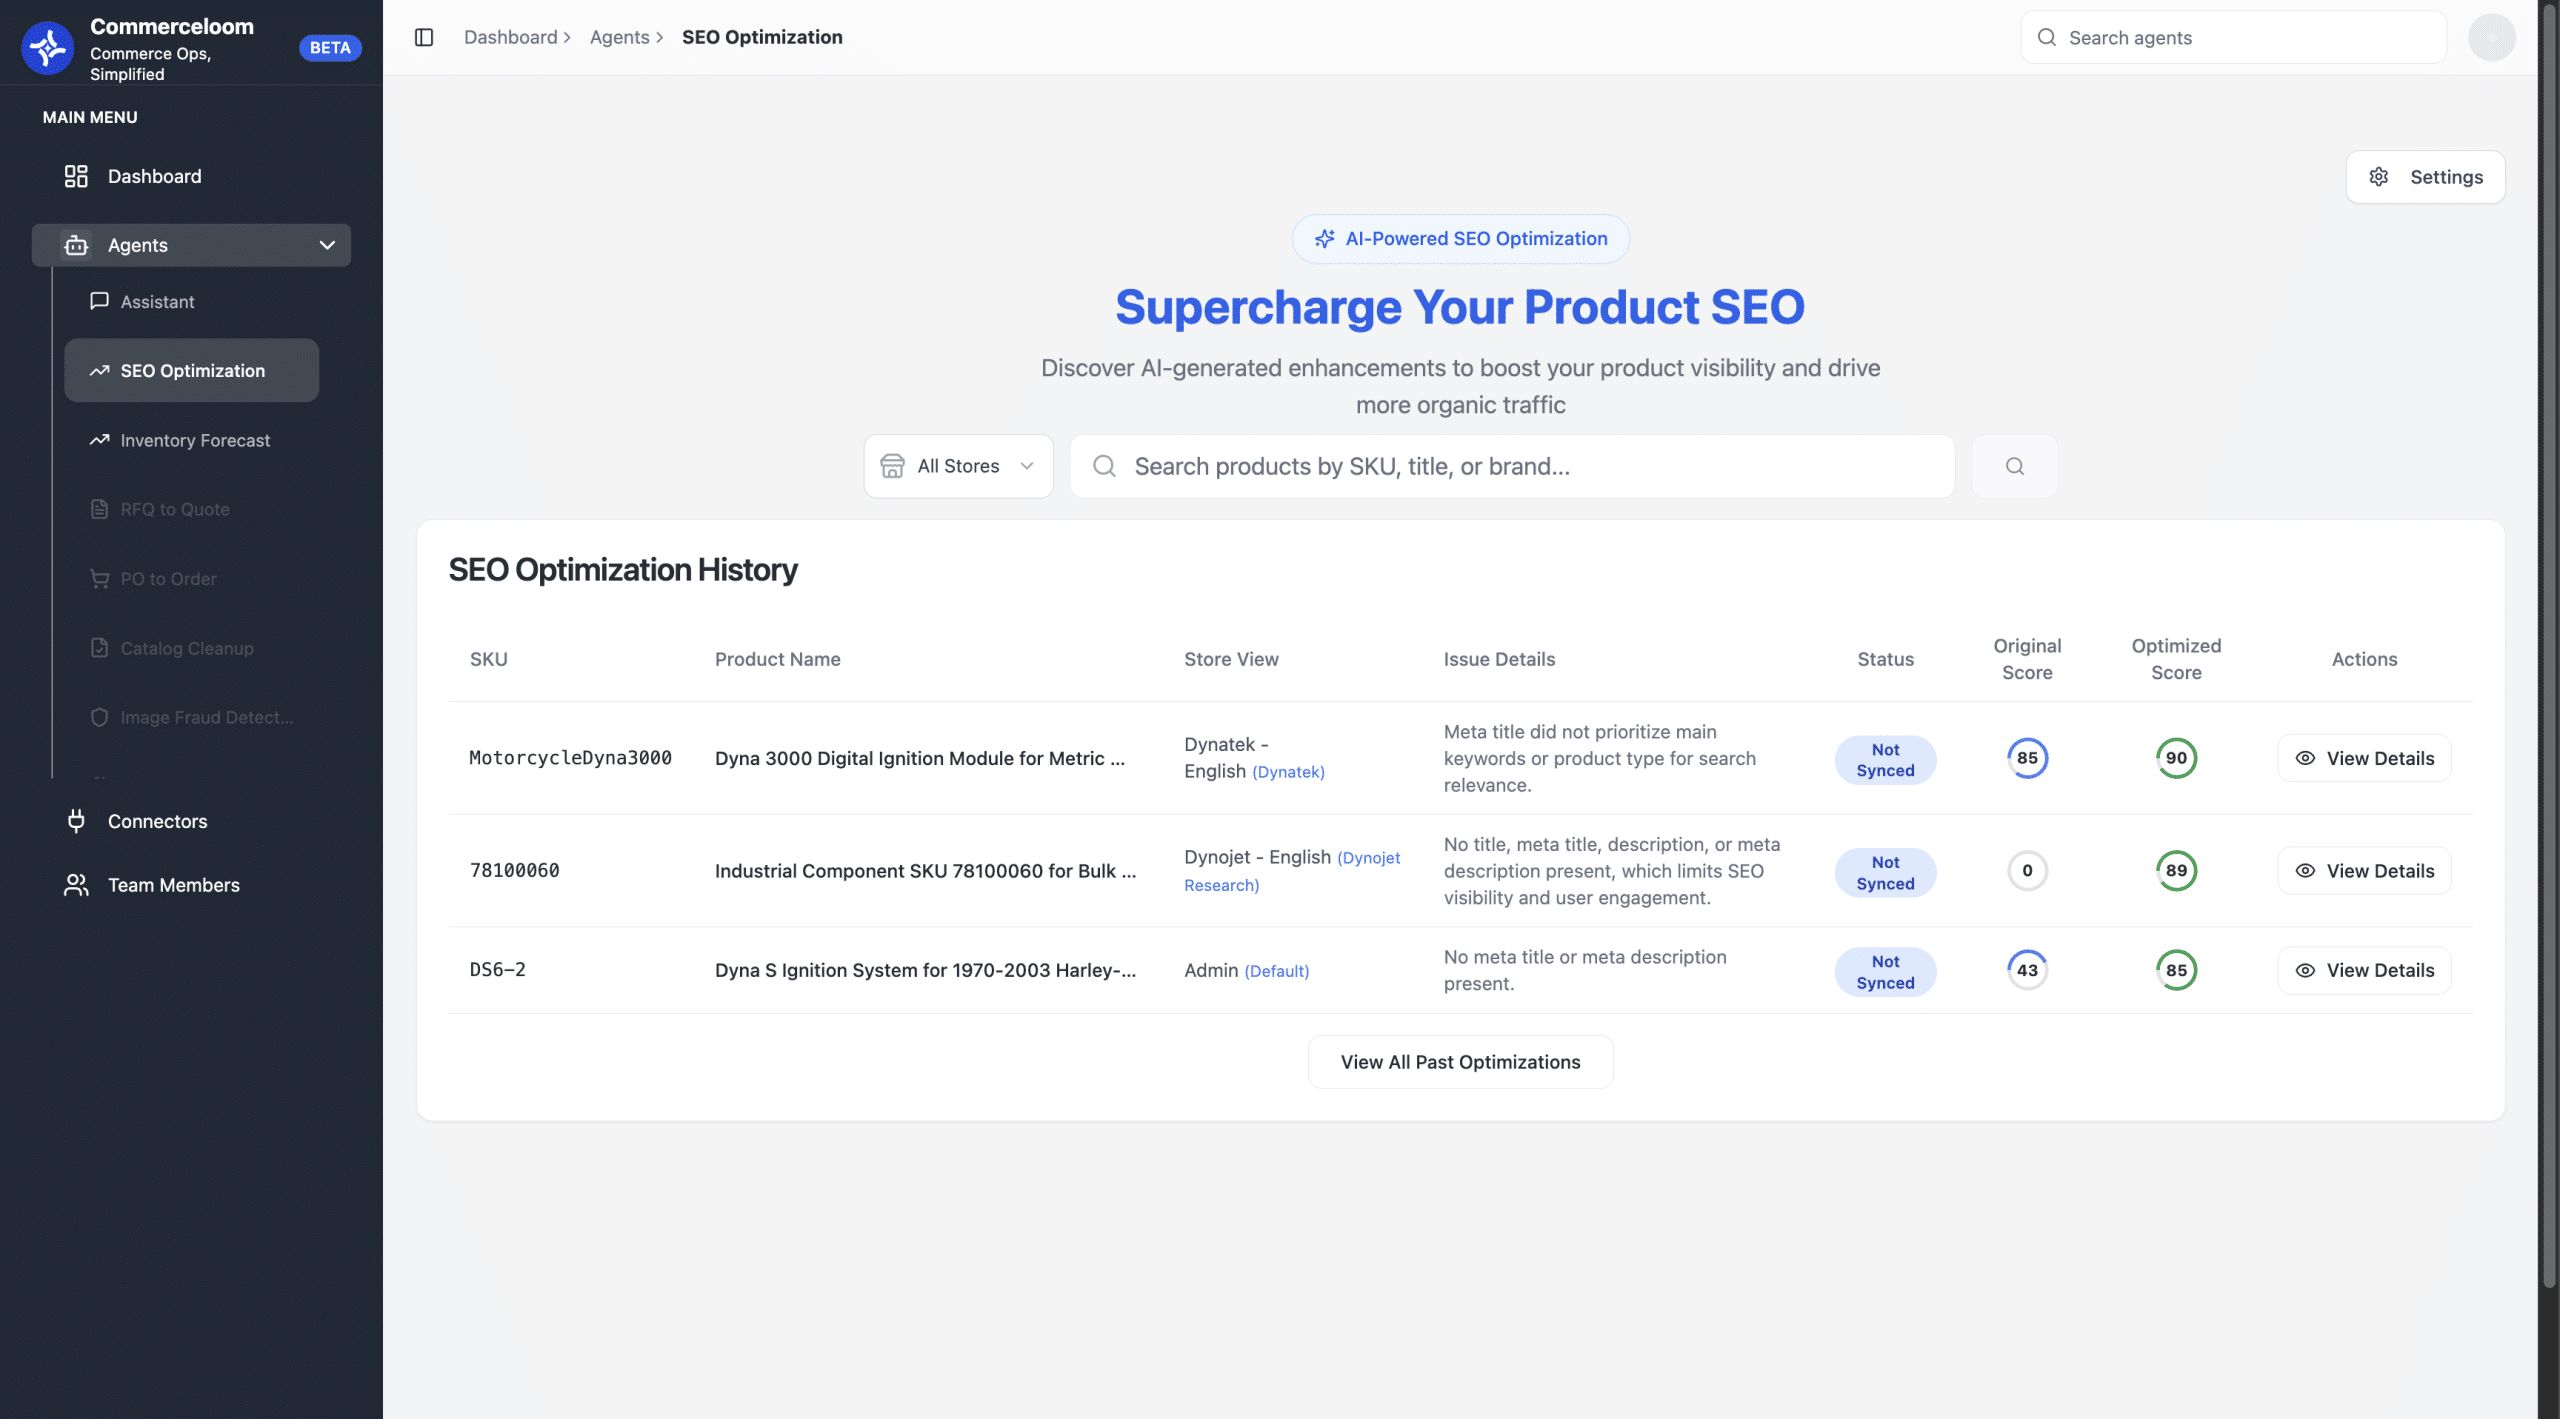Open the user avatar circle
Screen dimensions: 2560x1419
click(x=2491, y=37)
